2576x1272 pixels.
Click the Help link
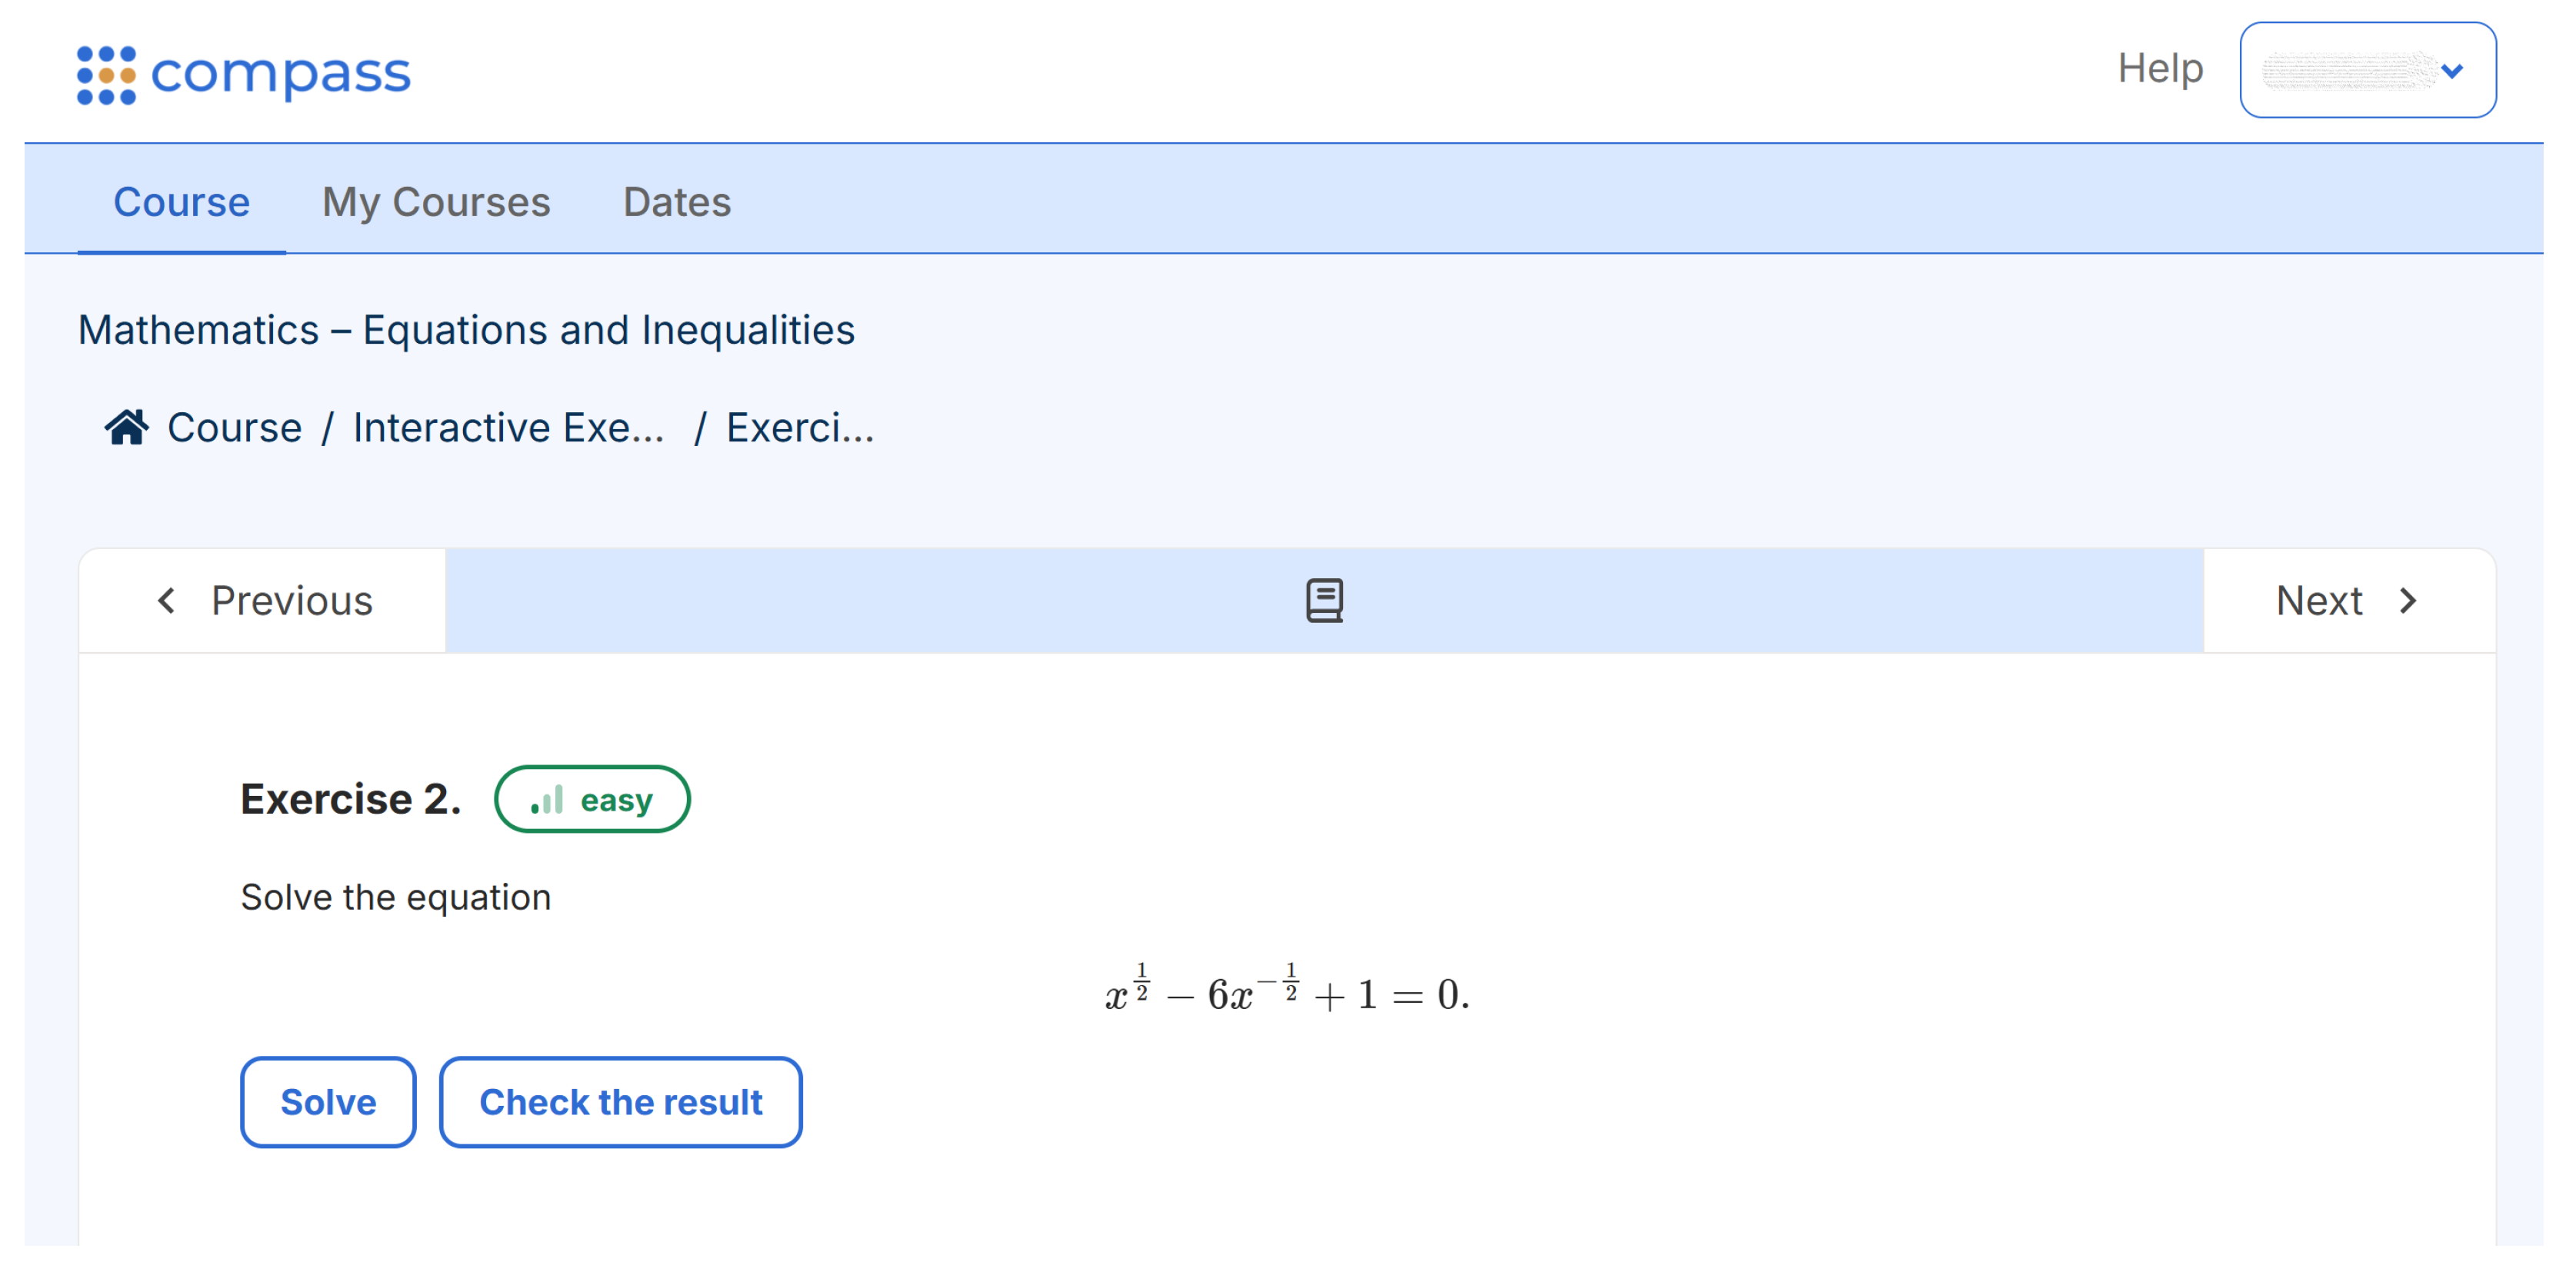tap(2160, 69)
